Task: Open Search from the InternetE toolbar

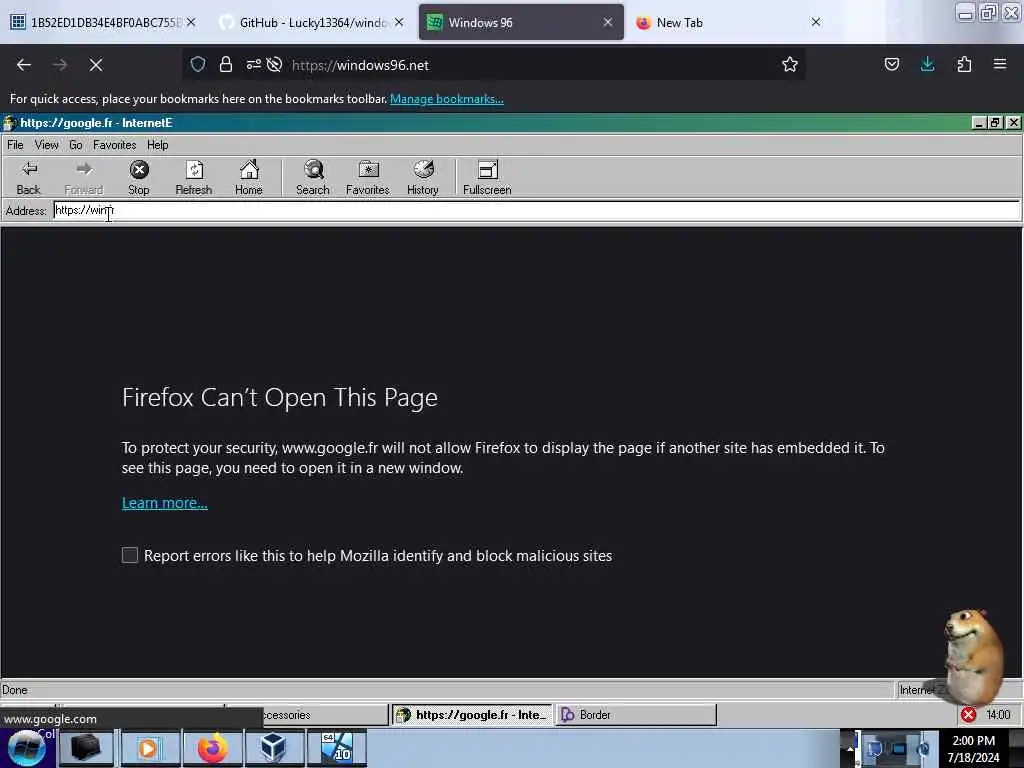Action: pos(313,178)
